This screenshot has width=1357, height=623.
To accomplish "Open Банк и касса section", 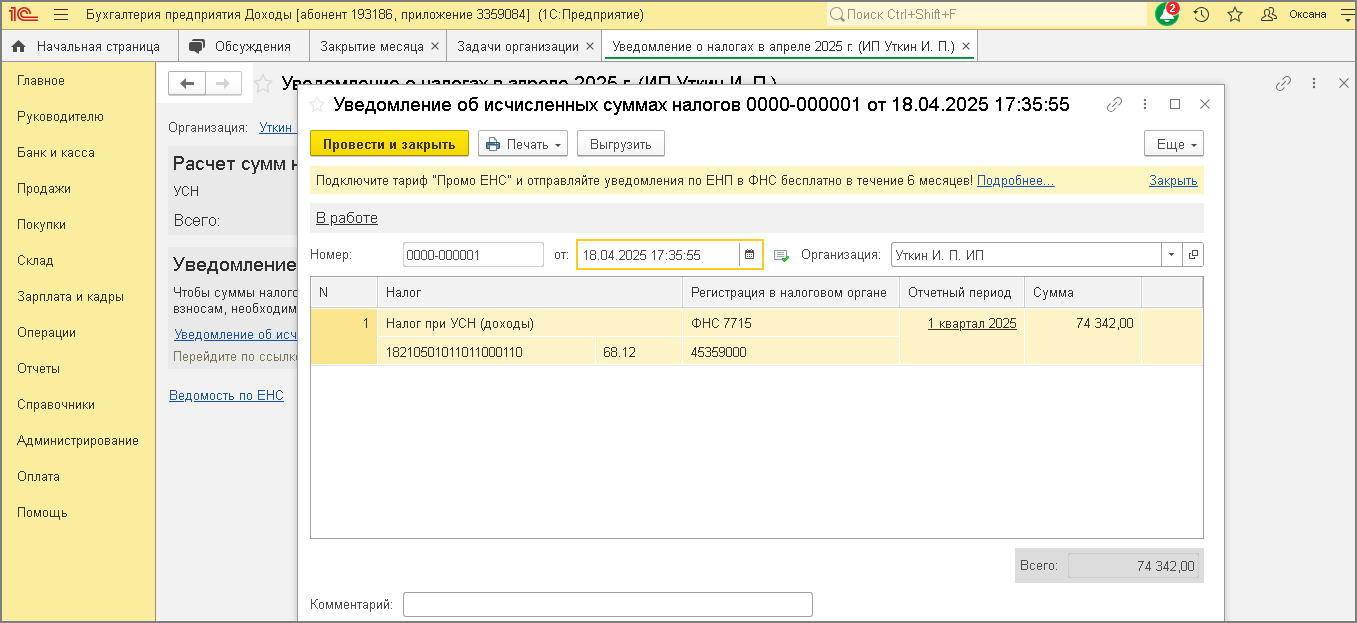I will click(56, 153).
